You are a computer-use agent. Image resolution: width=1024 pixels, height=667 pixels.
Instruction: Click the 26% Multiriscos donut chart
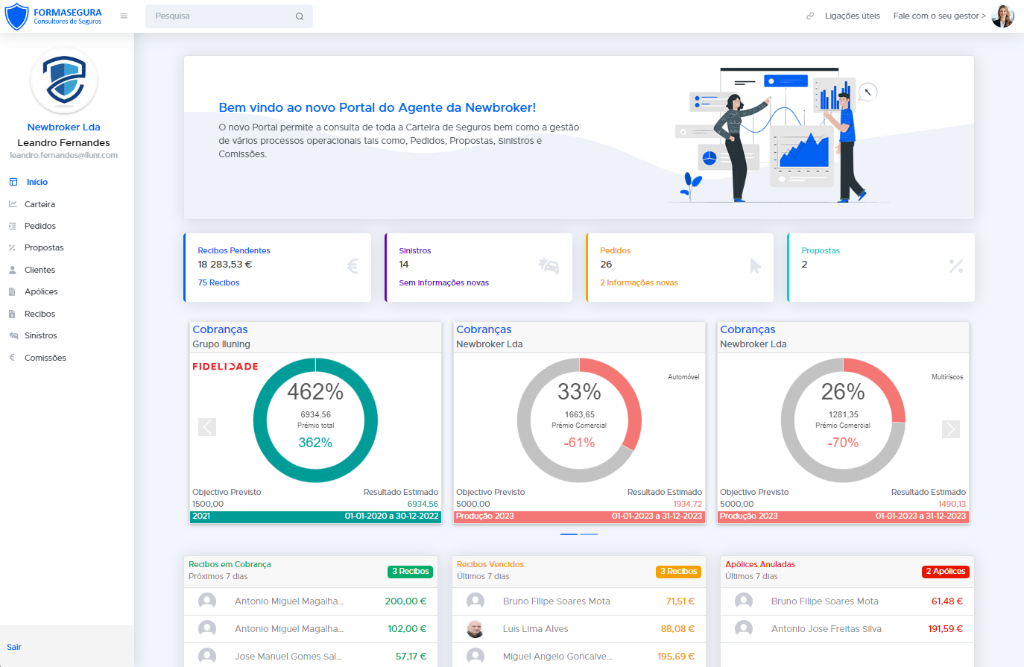(x=843, y=420)
